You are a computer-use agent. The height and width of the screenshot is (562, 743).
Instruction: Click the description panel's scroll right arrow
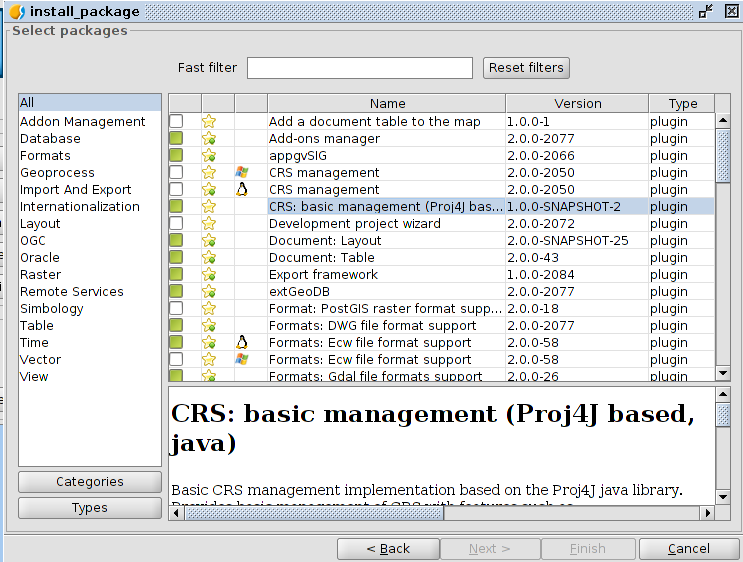click(x=707, y=513)
